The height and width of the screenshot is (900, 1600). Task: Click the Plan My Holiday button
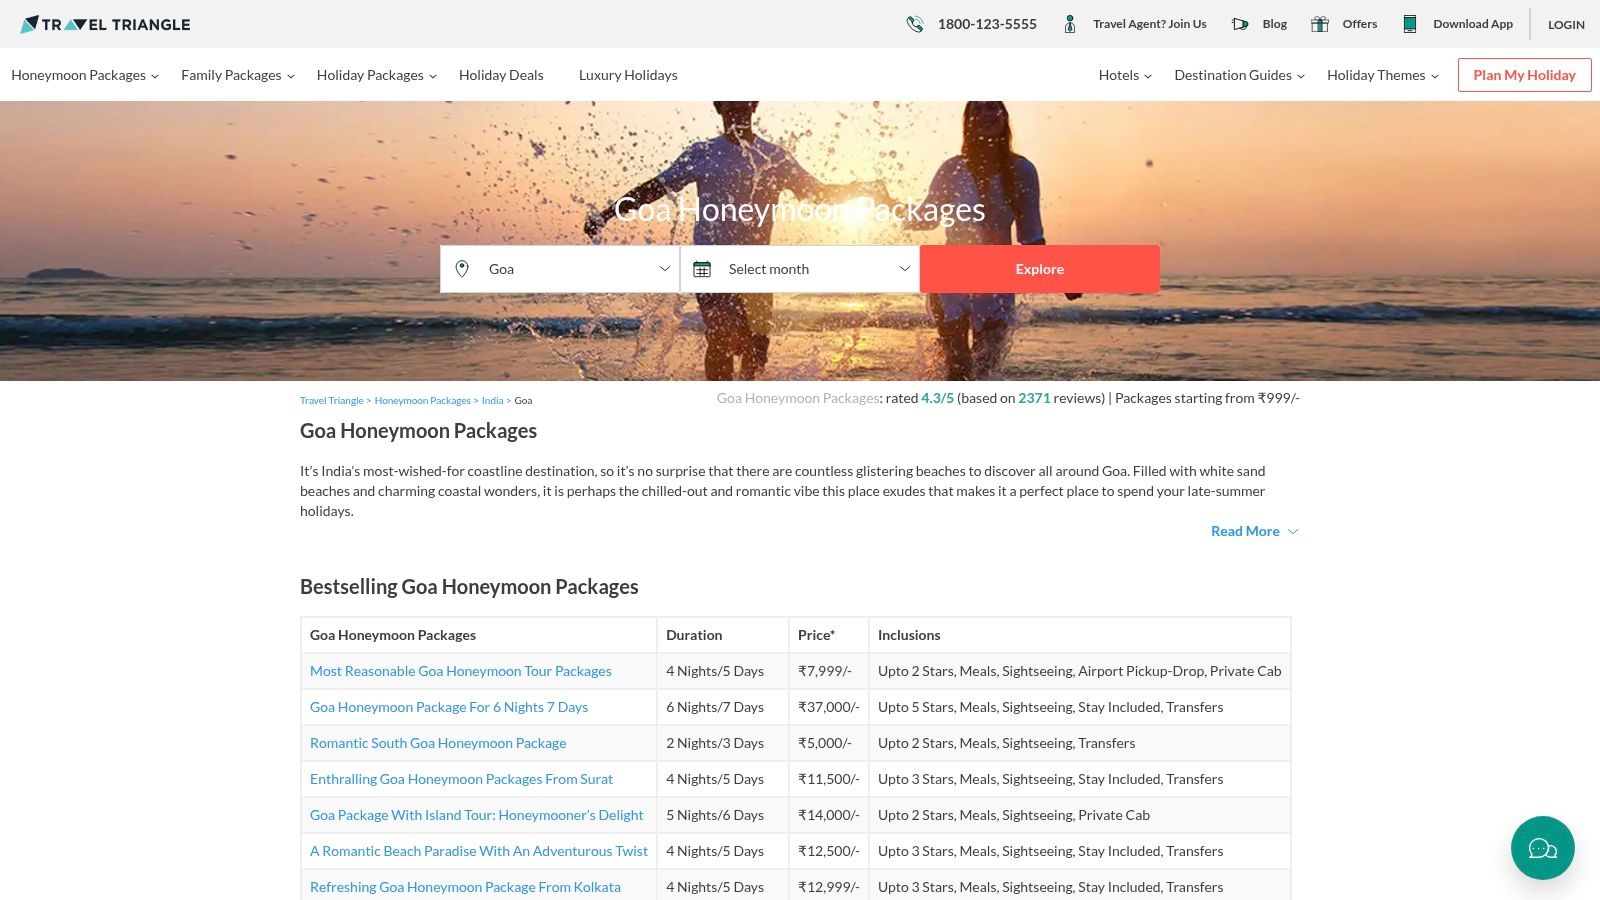click(x=1524, y=75)
